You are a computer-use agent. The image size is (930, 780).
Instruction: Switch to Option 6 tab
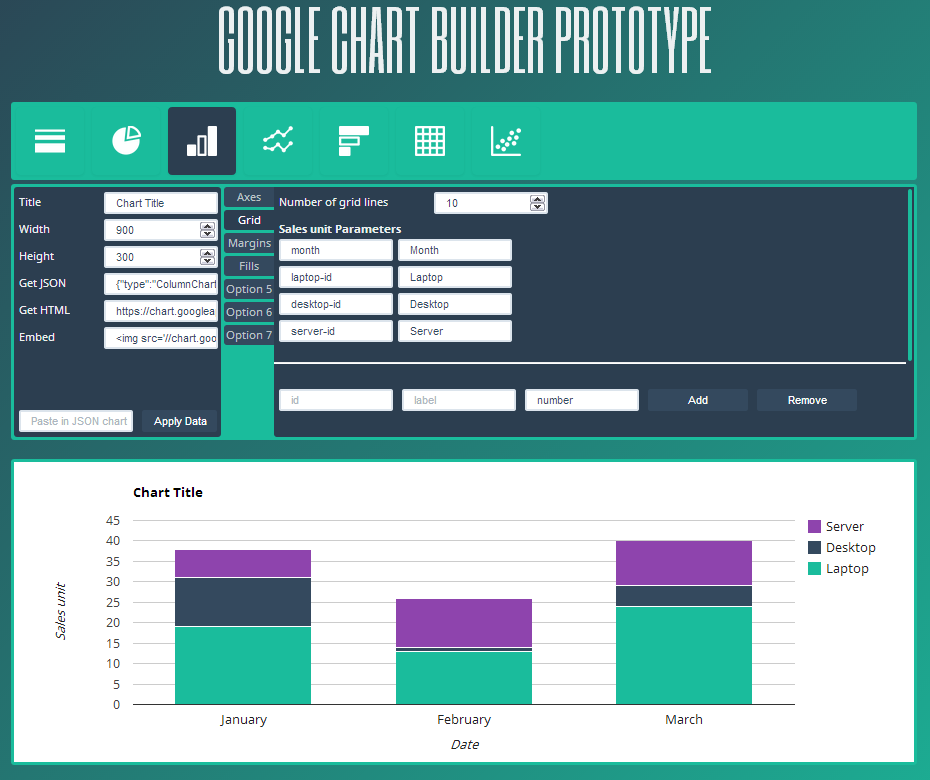tap(249, 313)
